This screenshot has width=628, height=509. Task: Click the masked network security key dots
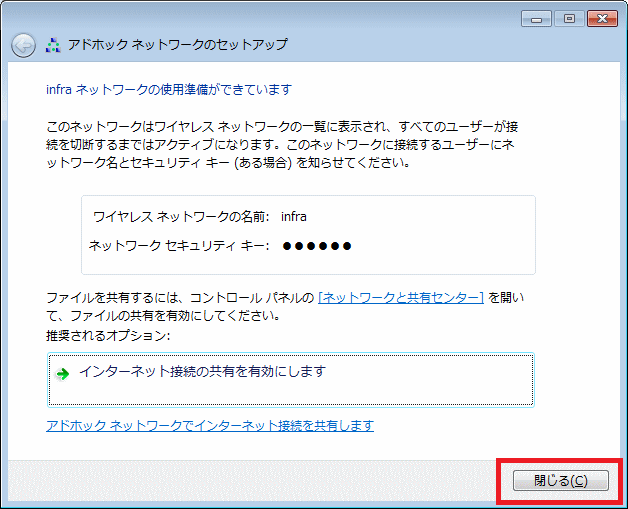317,246
